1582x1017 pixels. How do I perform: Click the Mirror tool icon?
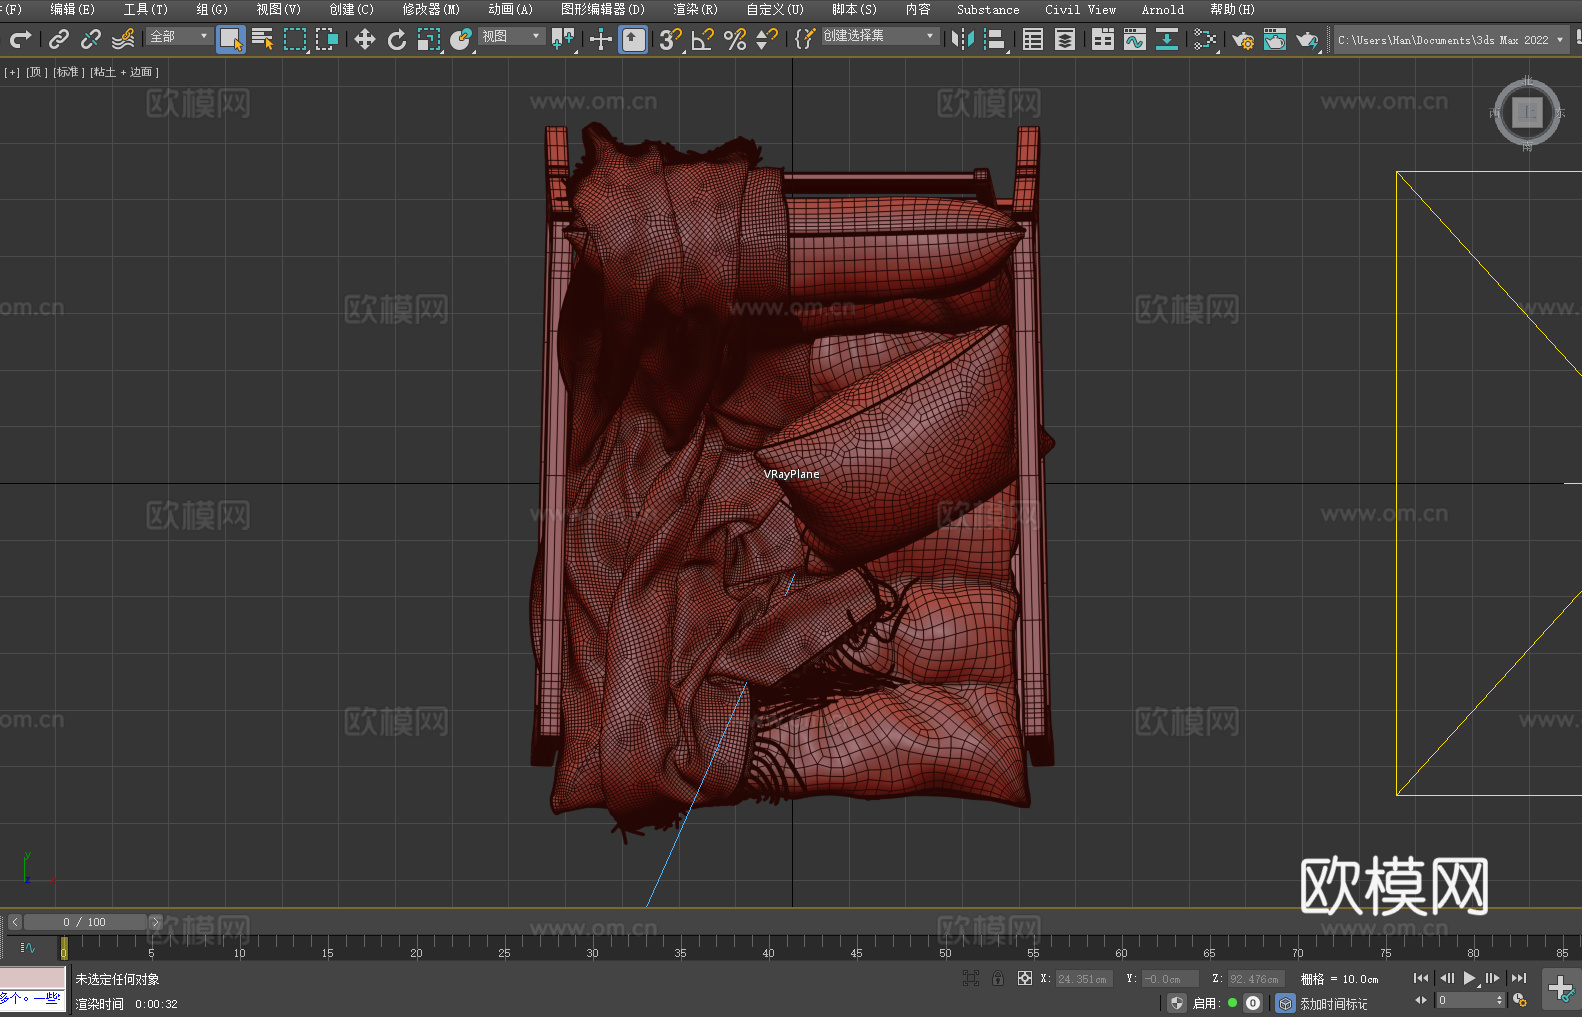pos(963,40)
